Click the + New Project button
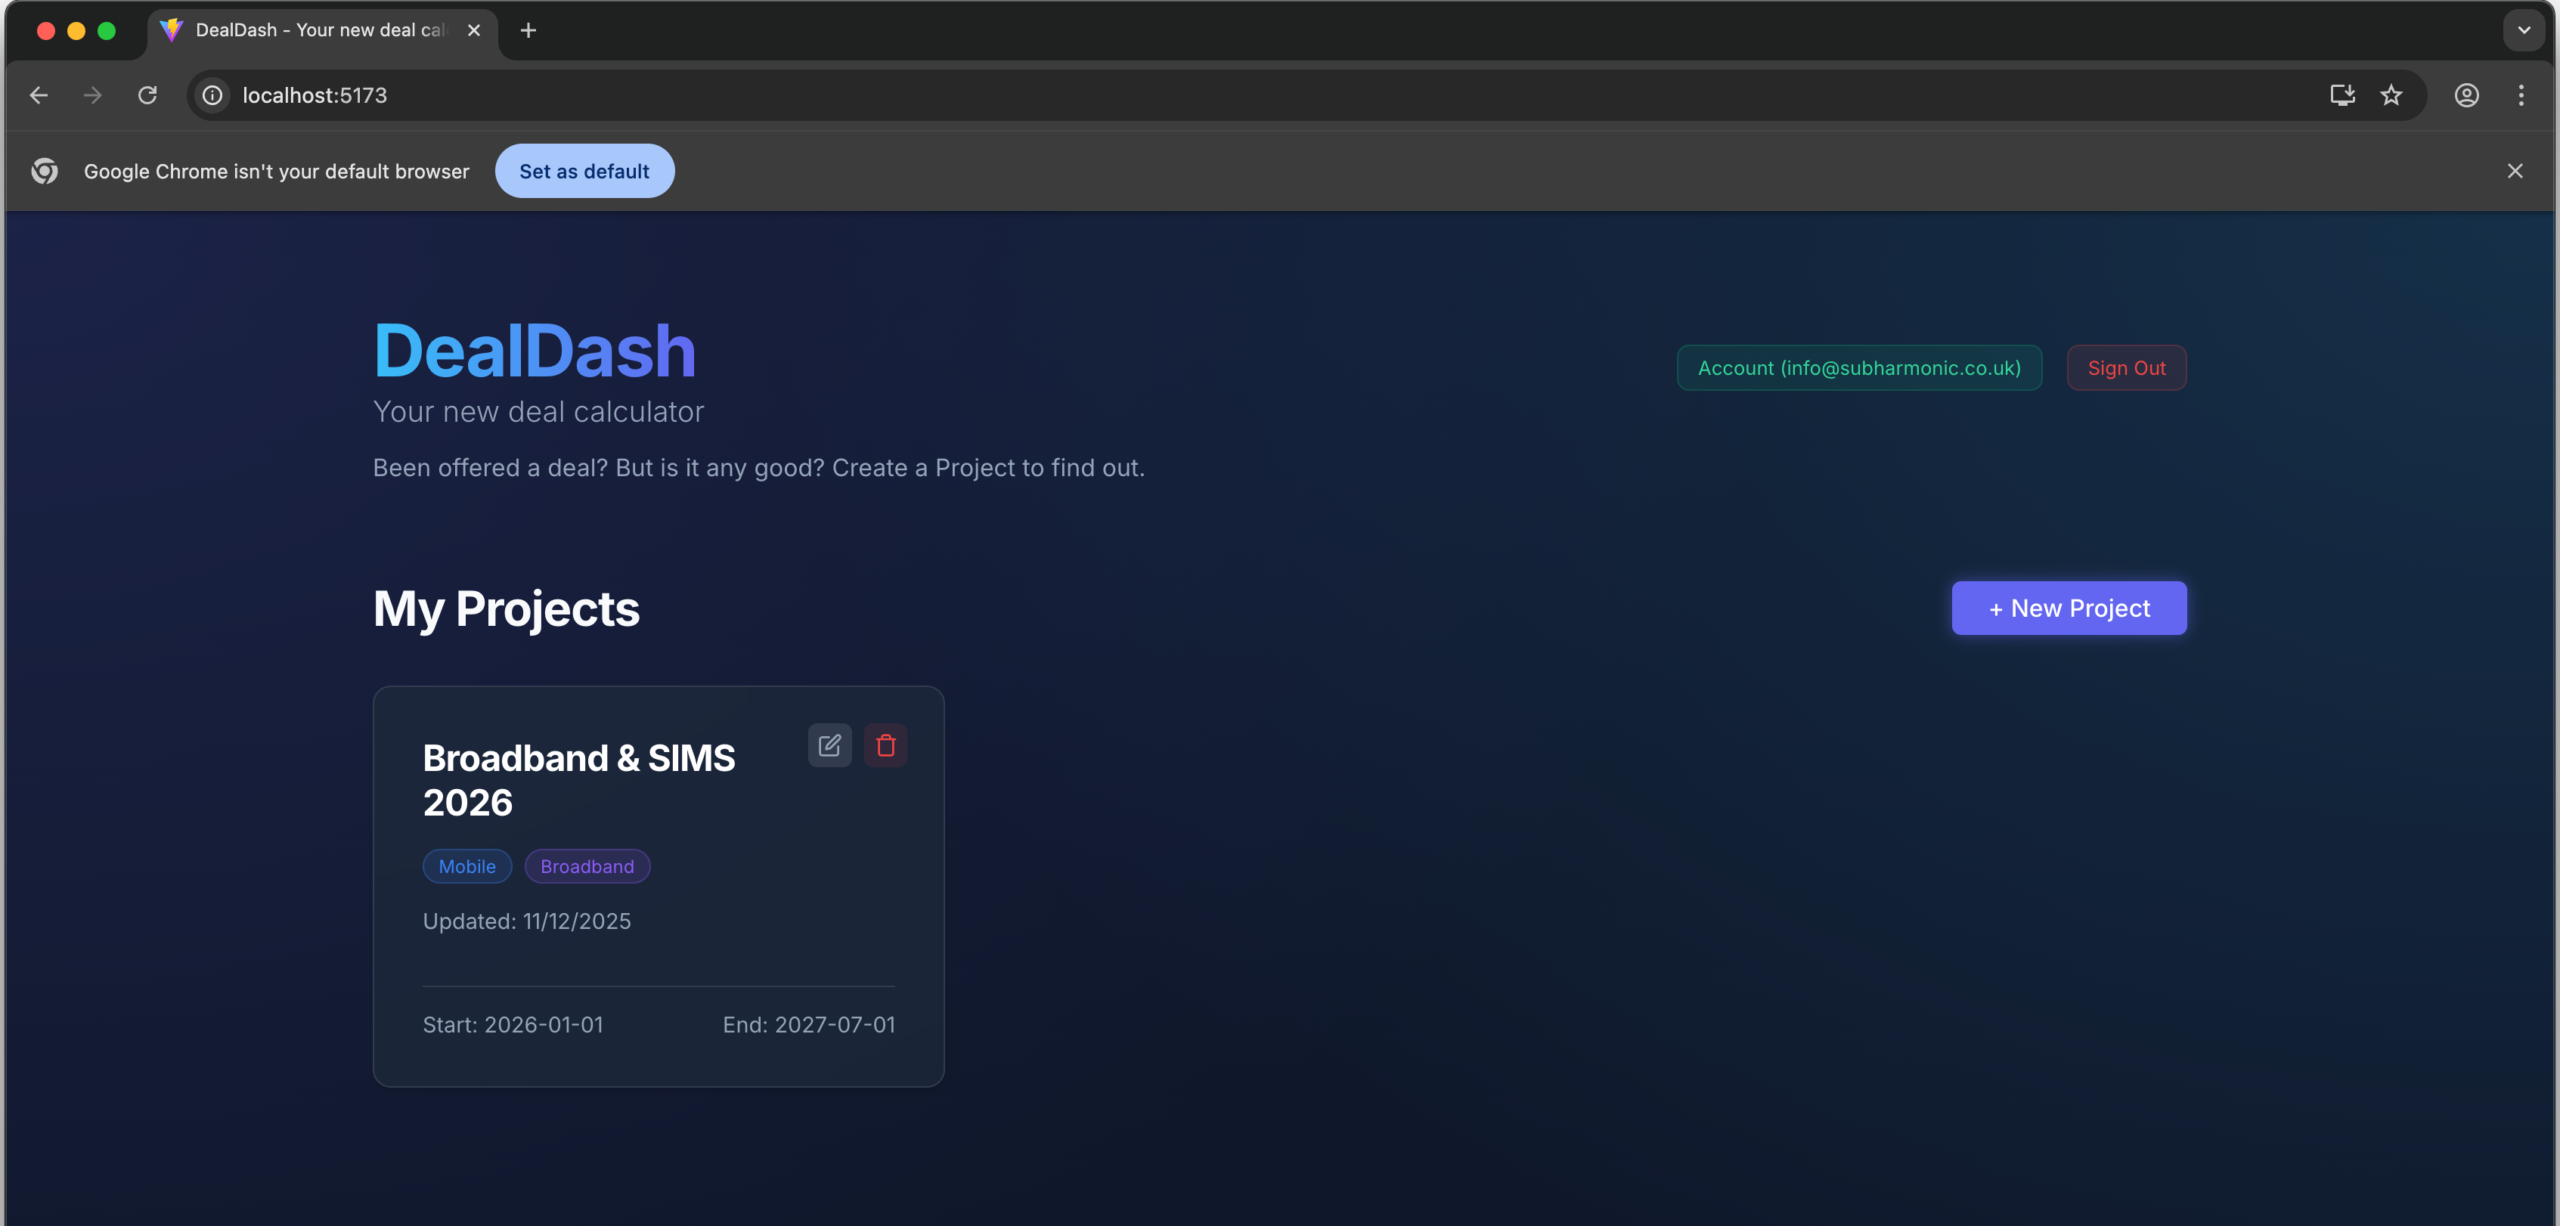 pyautogui.click(x=2068, y=608)
